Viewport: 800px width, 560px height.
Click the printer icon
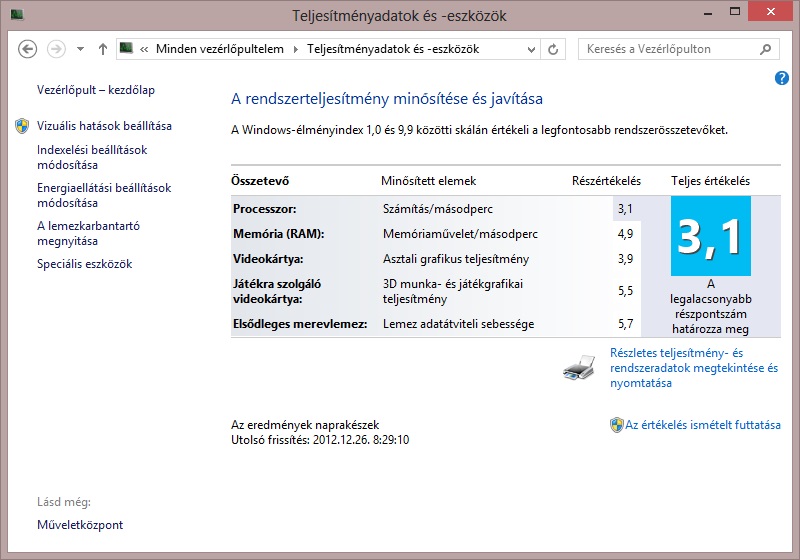tap(579, 367)
